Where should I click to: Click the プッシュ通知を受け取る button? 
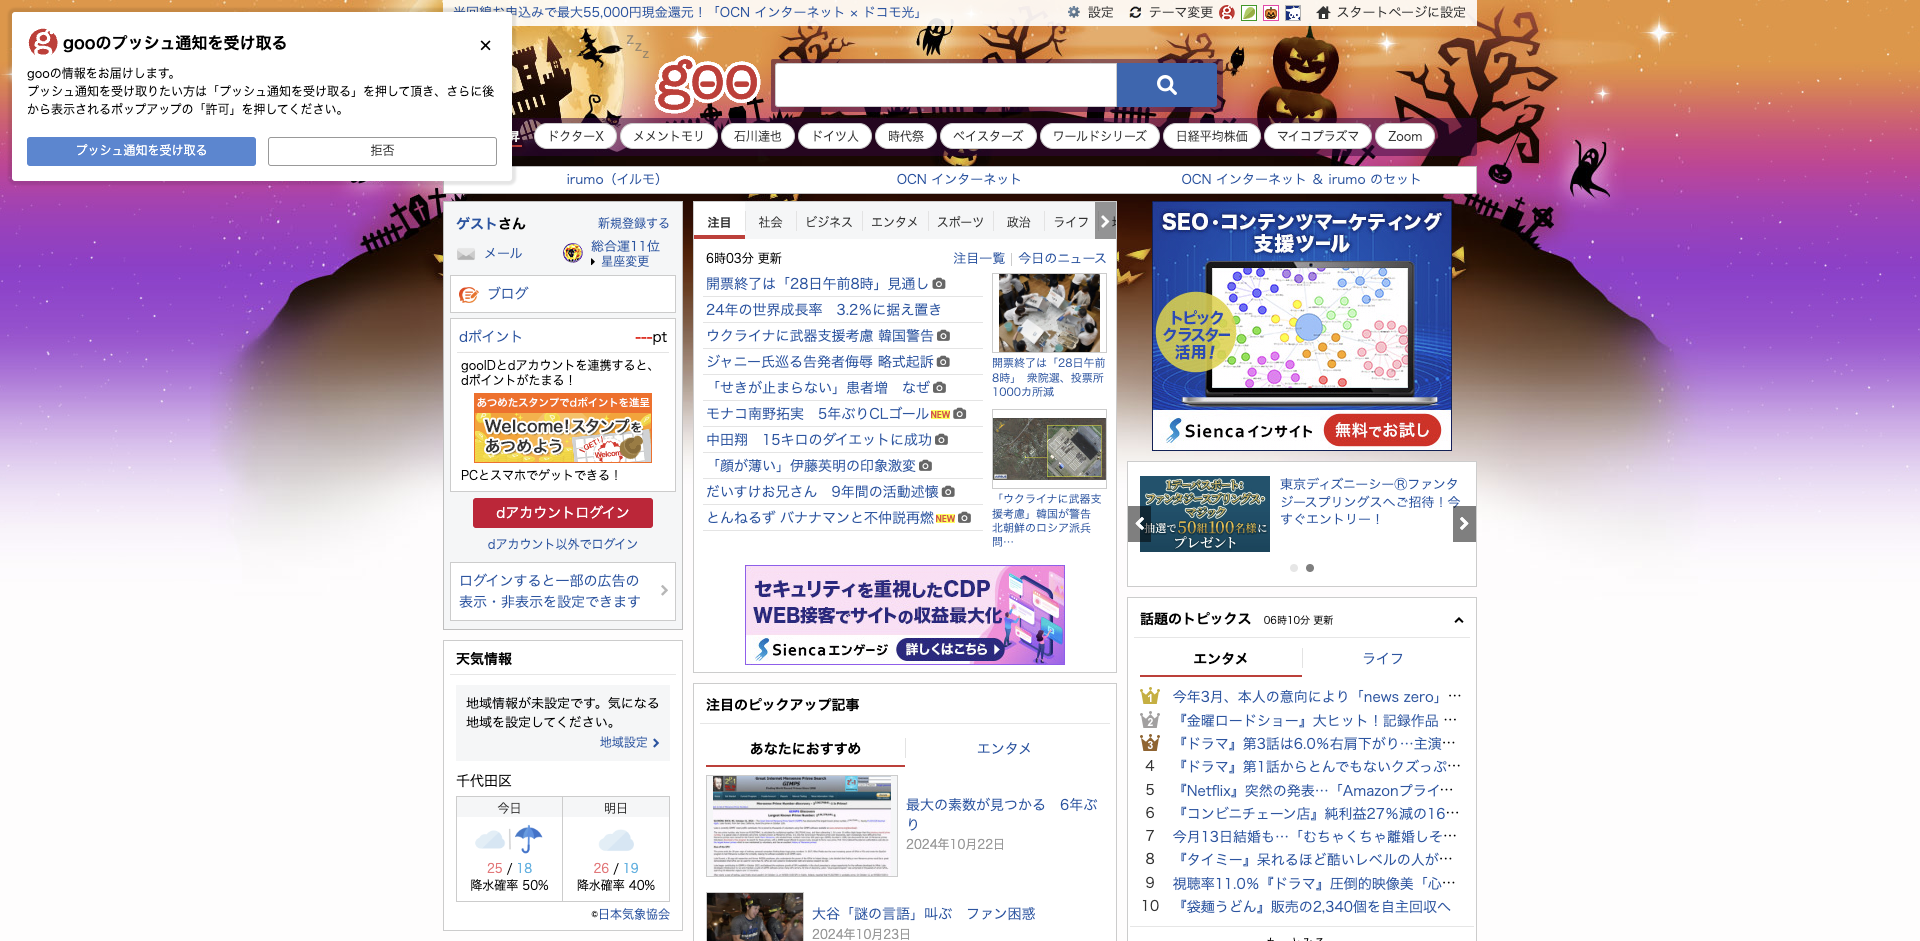tap(141, 151)
